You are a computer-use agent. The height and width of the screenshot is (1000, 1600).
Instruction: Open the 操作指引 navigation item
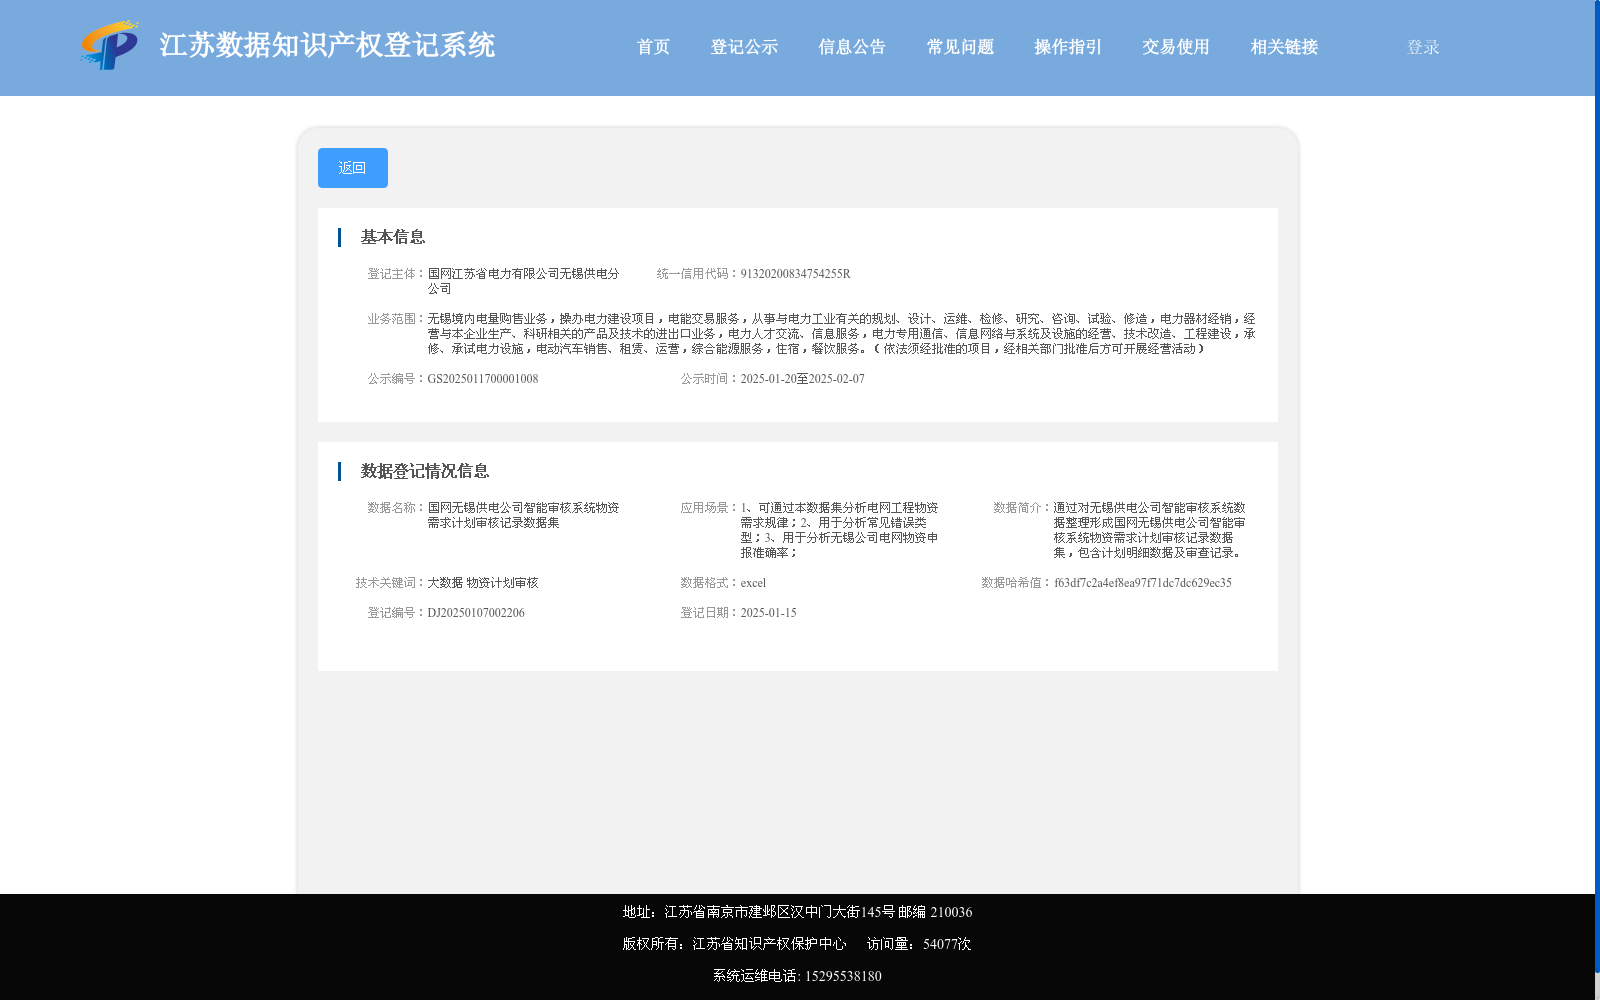coord(1068,47)
